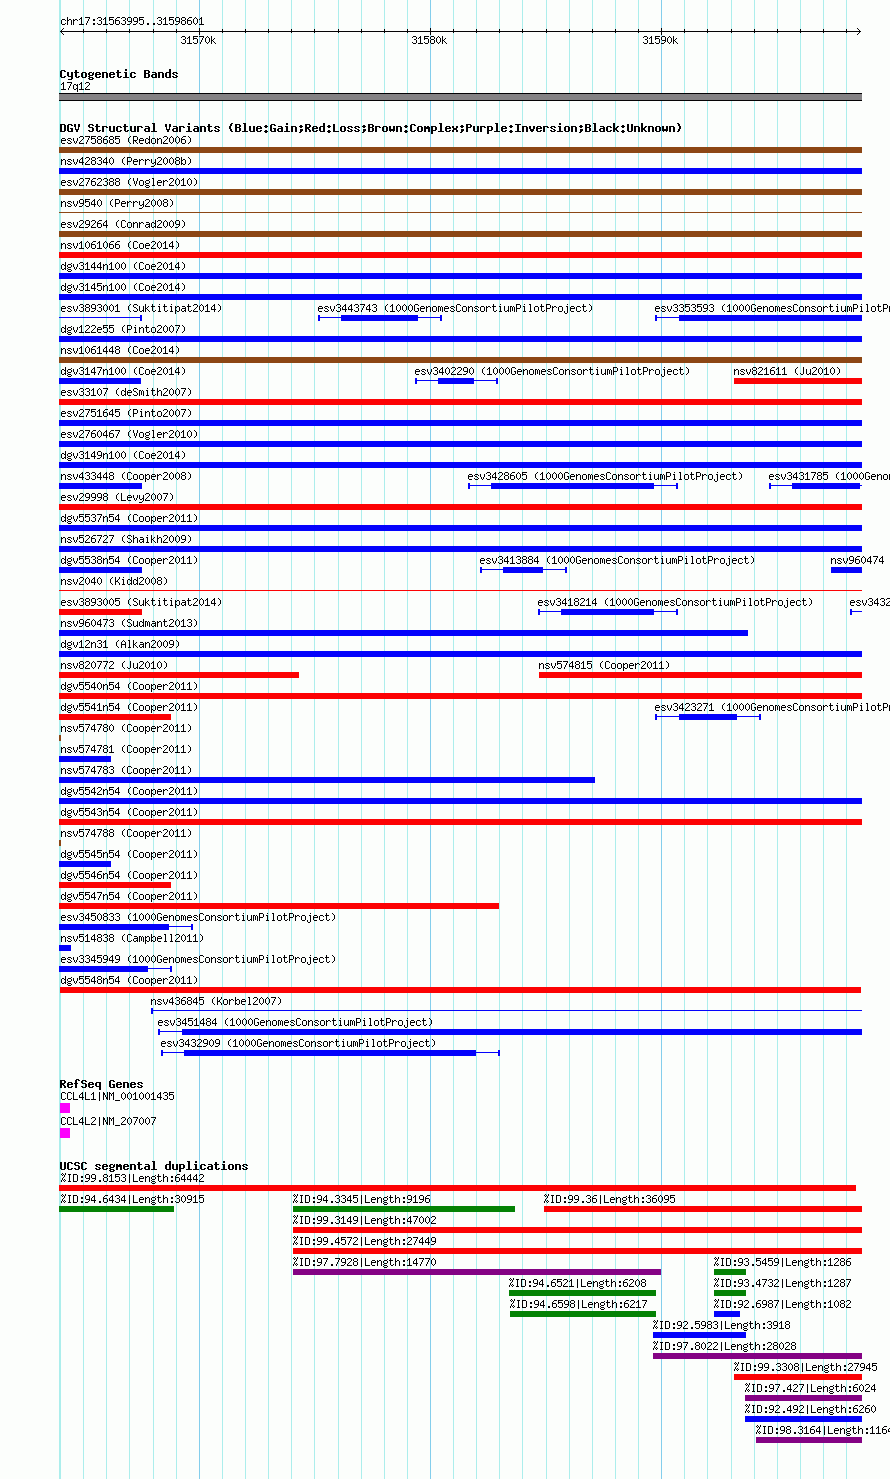
Task: Click the esv3353593 variant label
Action: tap(772, 308)
